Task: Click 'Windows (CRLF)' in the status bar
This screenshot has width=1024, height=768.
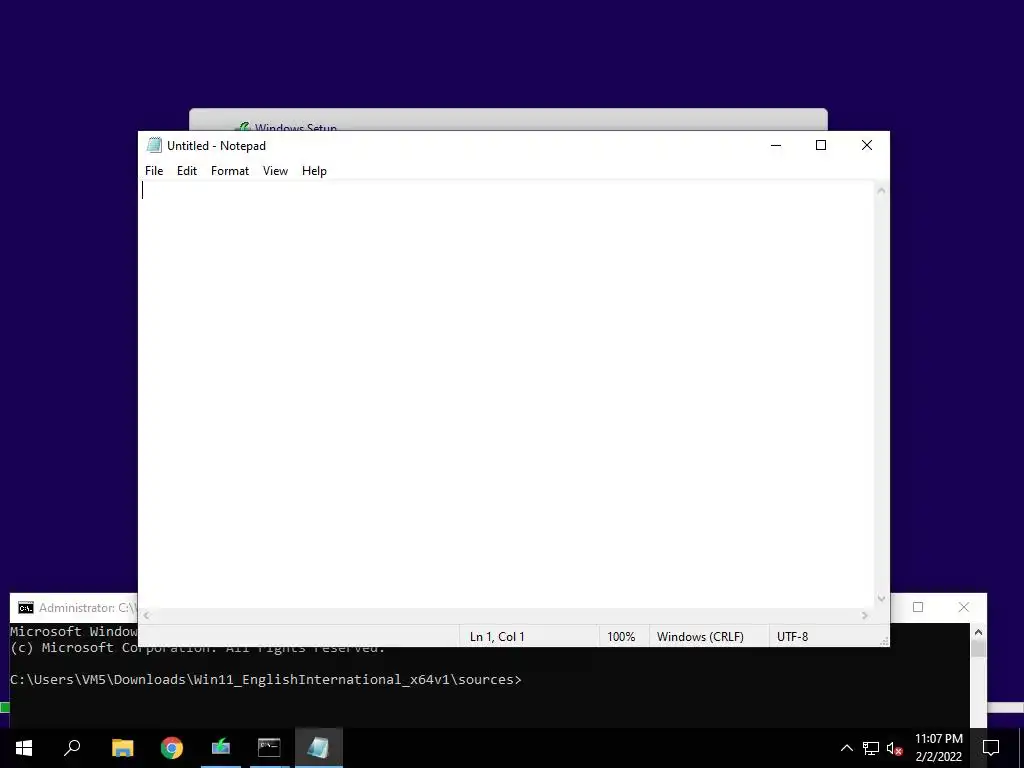Action: pyautogui.click(x=700, y=637)
